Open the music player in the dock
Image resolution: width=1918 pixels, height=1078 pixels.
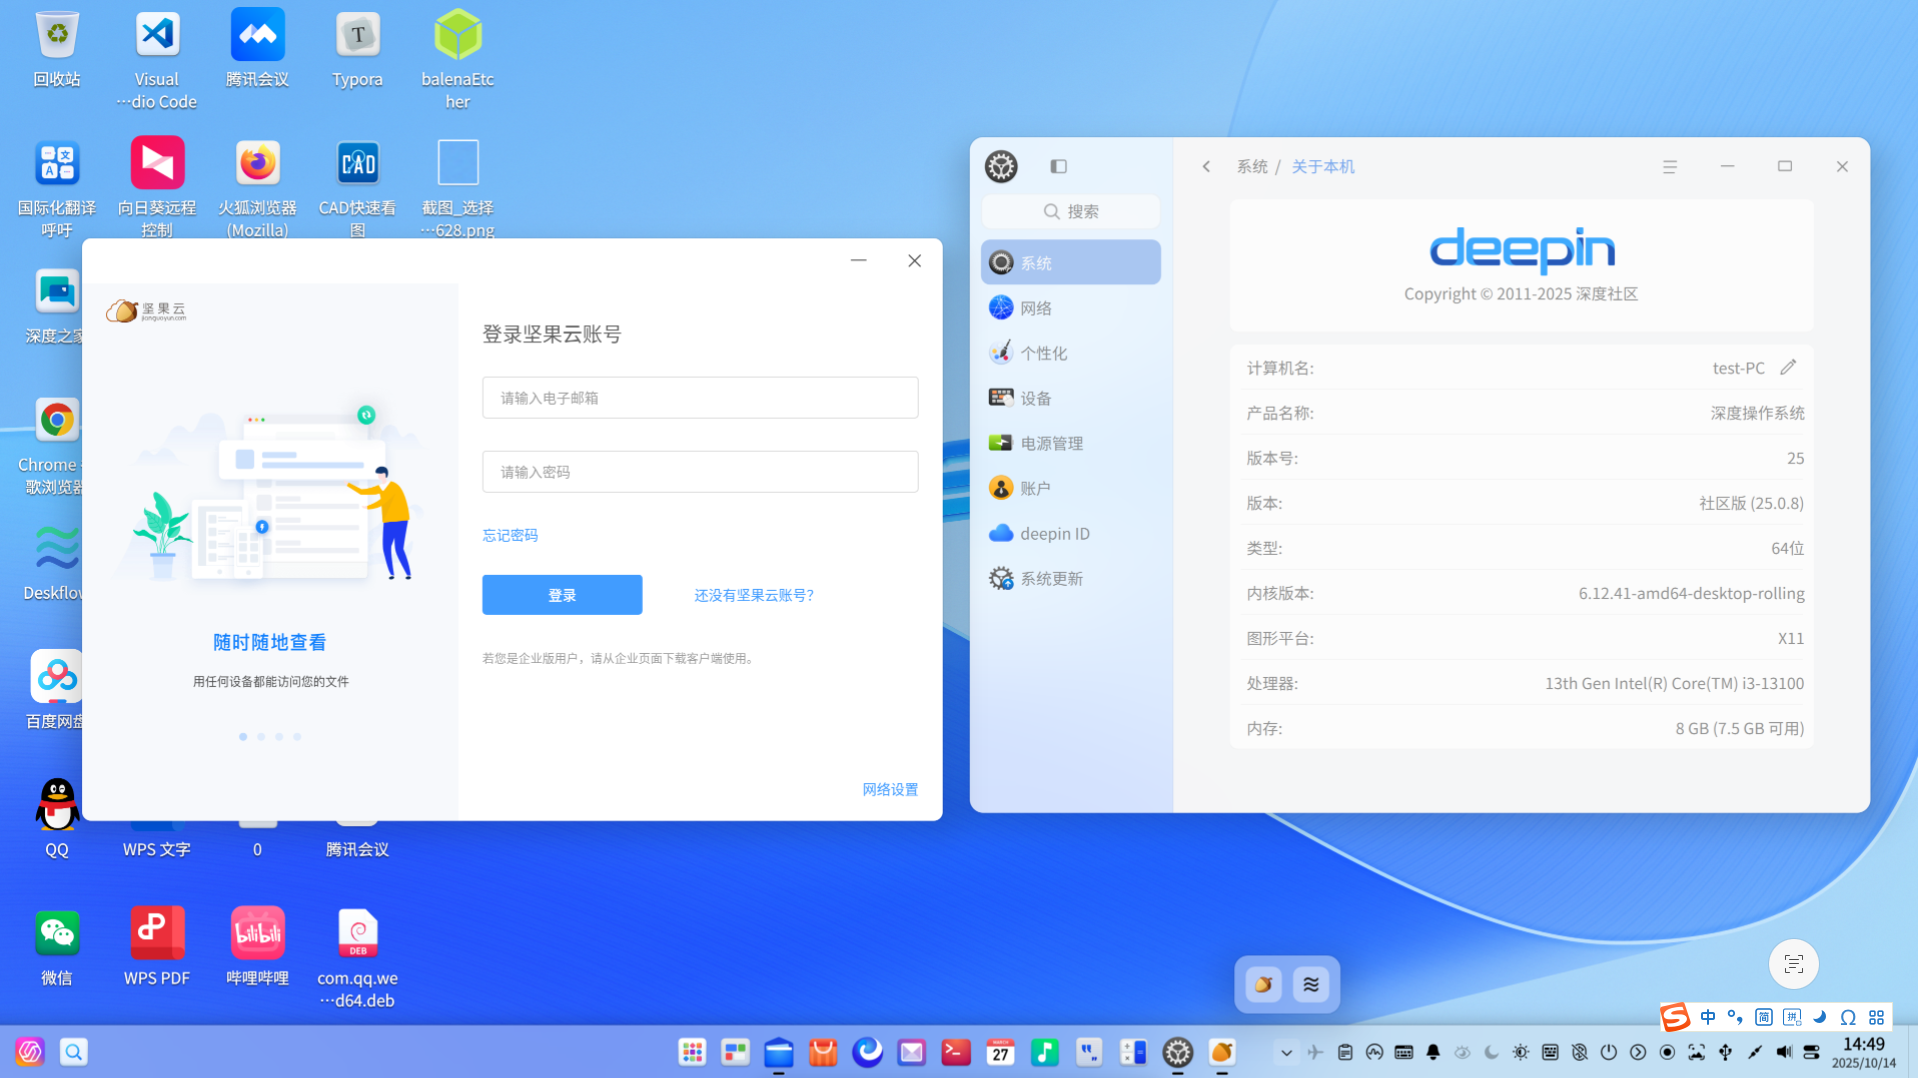point(1044,1052)
